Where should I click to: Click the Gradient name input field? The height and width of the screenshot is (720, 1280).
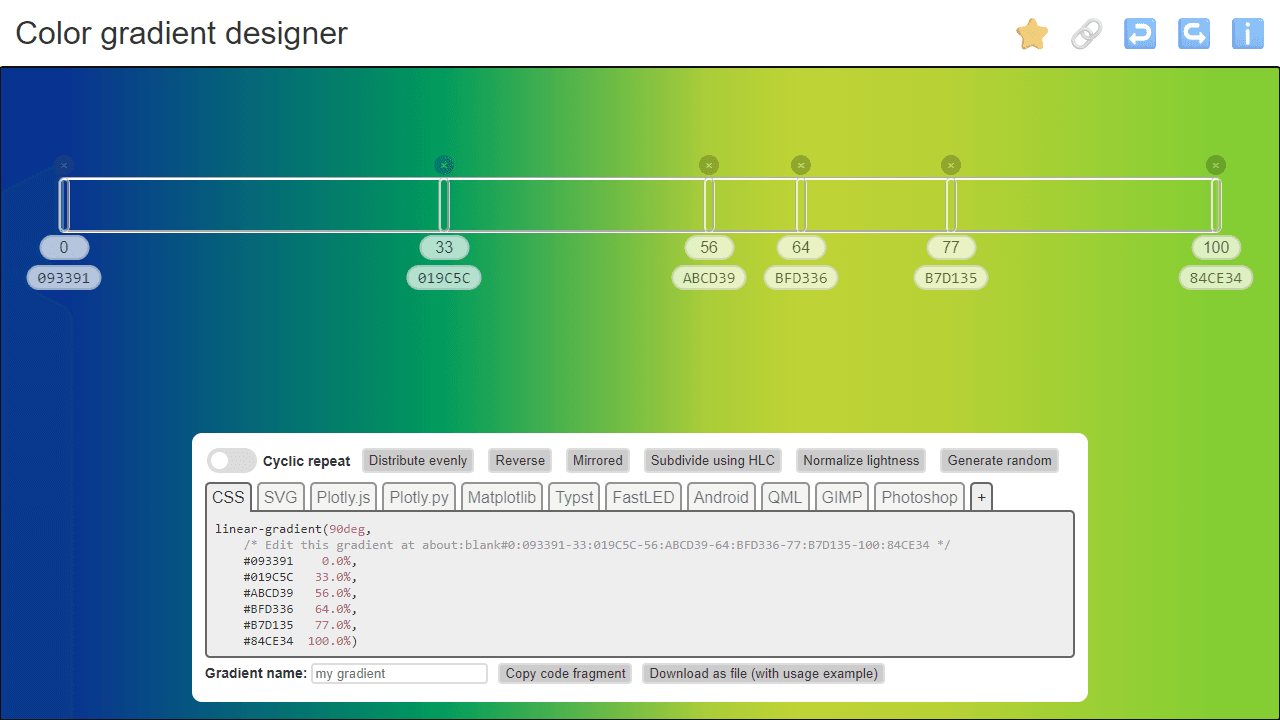tap(399, 674)
